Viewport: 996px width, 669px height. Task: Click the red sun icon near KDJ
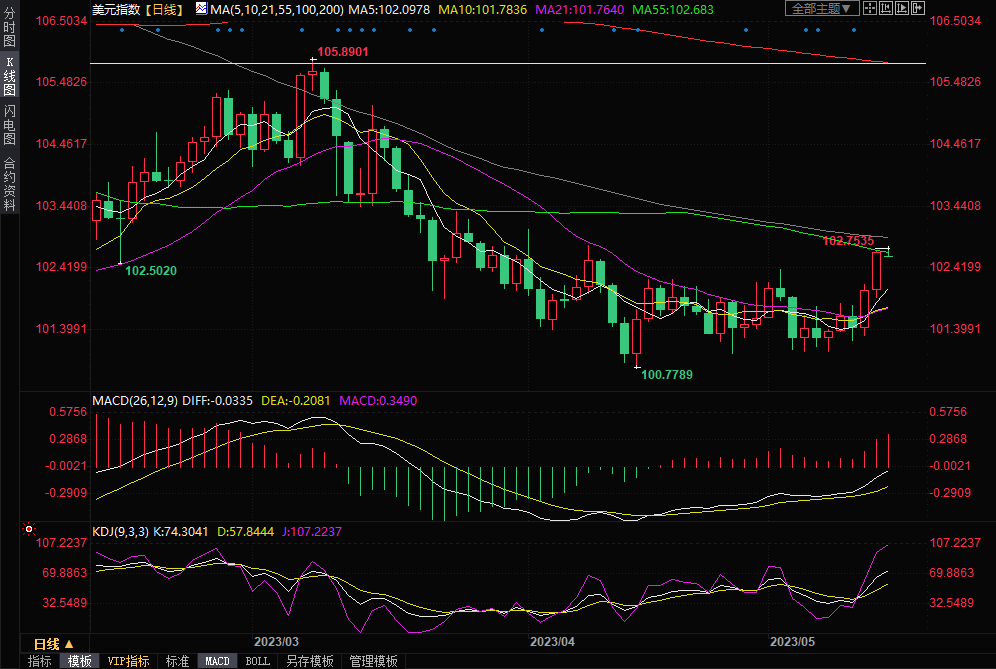click(x=30, y=529)
